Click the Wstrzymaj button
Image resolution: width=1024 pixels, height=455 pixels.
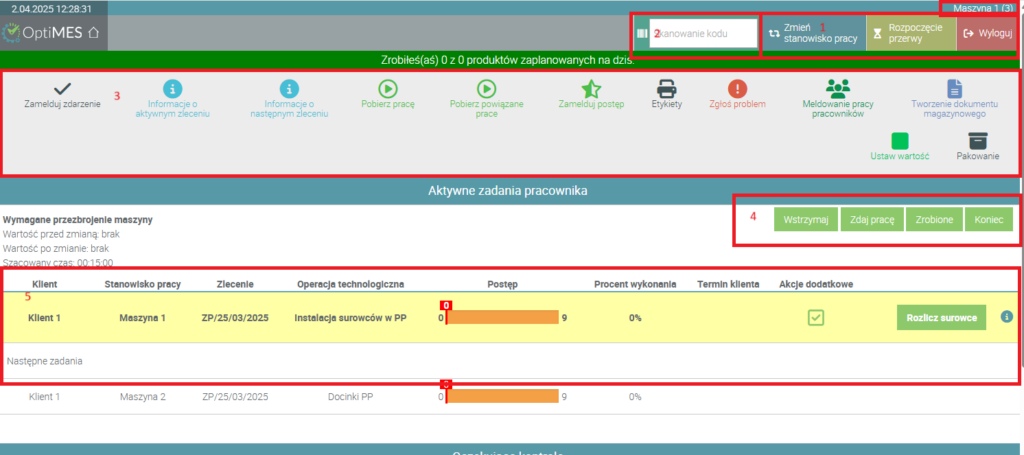pyautogui.click(x=805, y=219)
